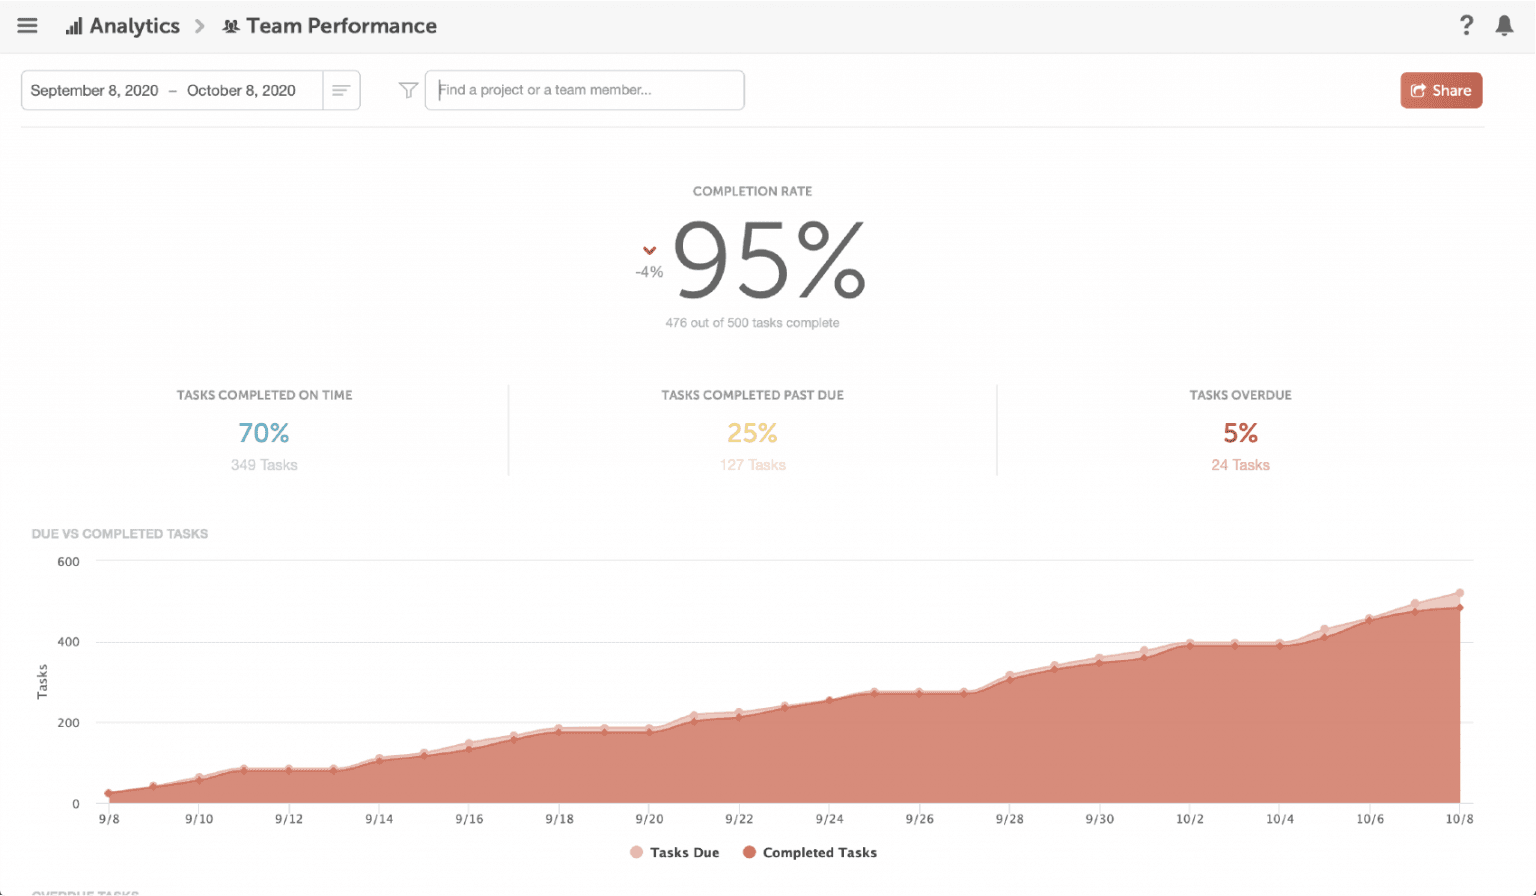Expand the breadcrumb chevron after Analytics

pos(197,26)
